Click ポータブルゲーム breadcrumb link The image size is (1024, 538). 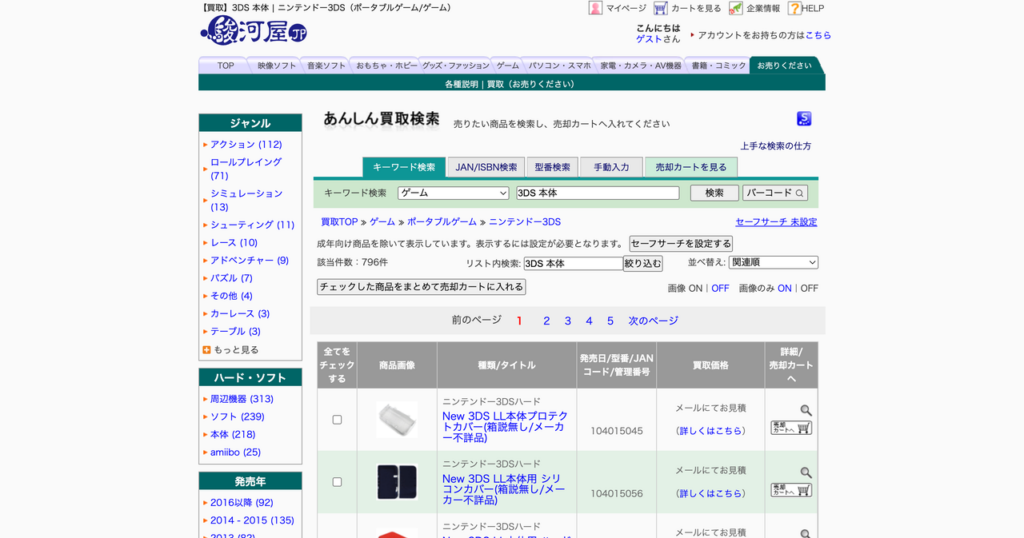pyautogui.click(x=441, y=222)
